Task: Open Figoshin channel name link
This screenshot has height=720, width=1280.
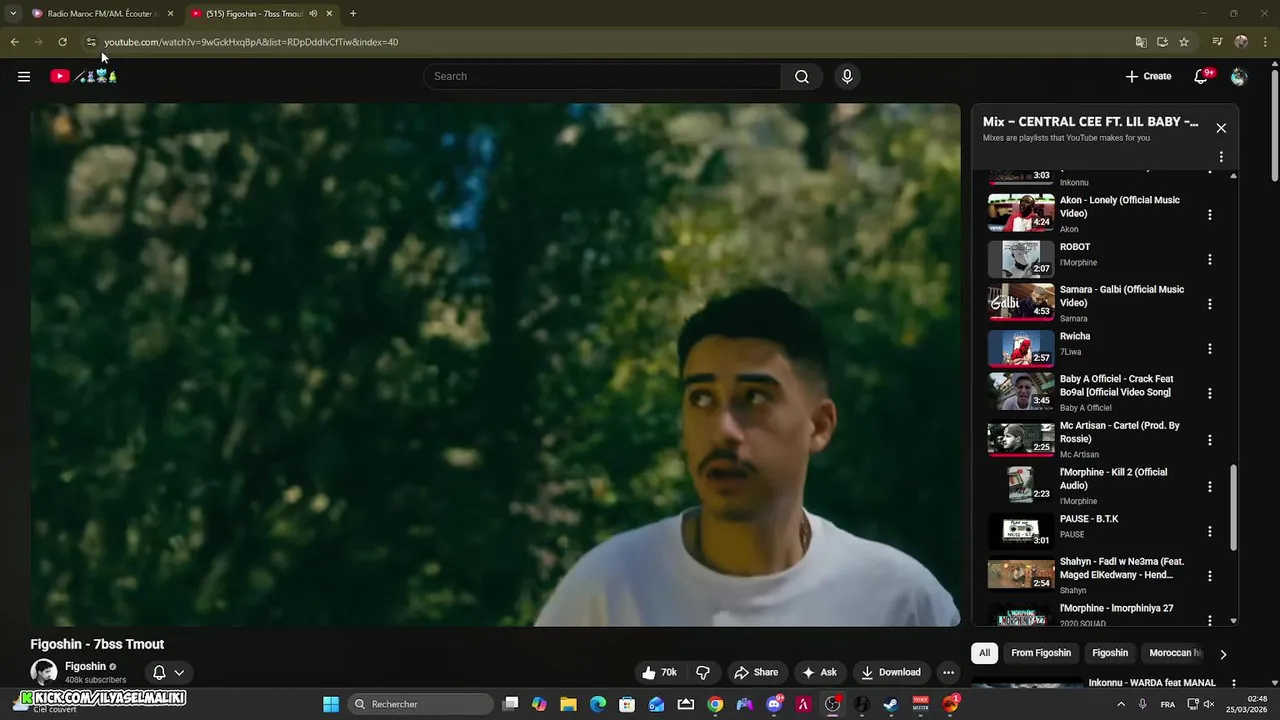Action: pos(85,666)
